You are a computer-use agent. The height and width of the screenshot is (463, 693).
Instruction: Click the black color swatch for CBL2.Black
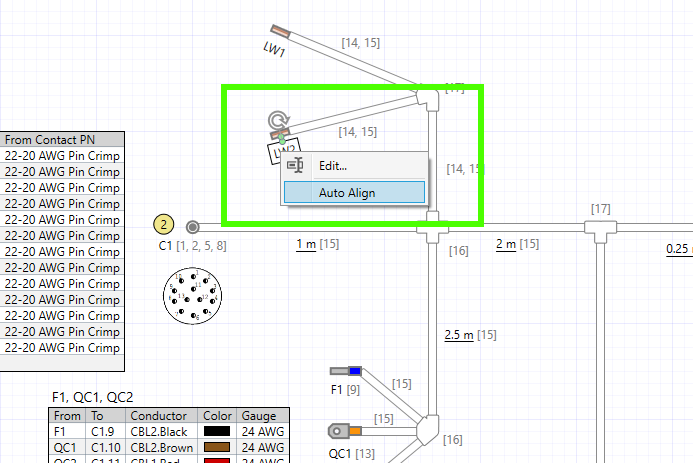pyautogui.click(x=217, y=431)
